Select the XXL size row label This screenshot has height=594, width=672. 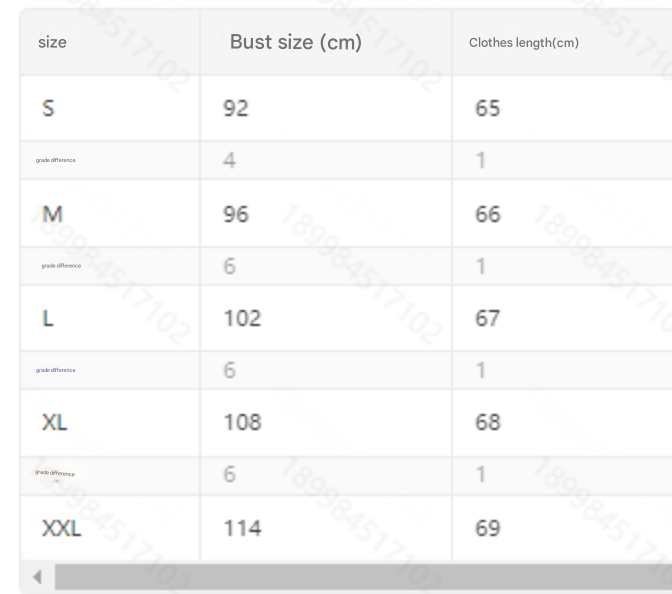tap(61, 526)
